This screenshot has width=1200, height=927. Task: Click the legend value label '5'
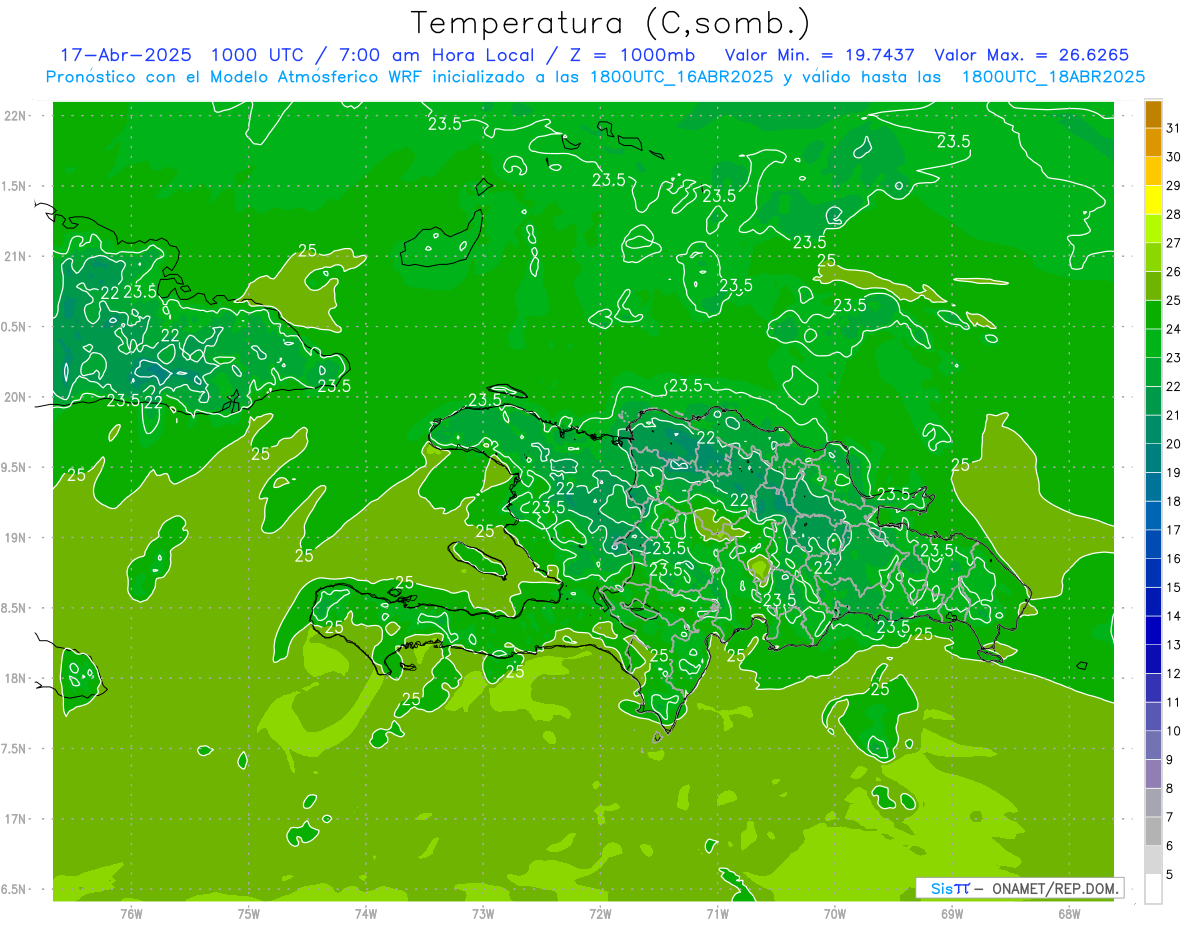[x=1170, y=875]
